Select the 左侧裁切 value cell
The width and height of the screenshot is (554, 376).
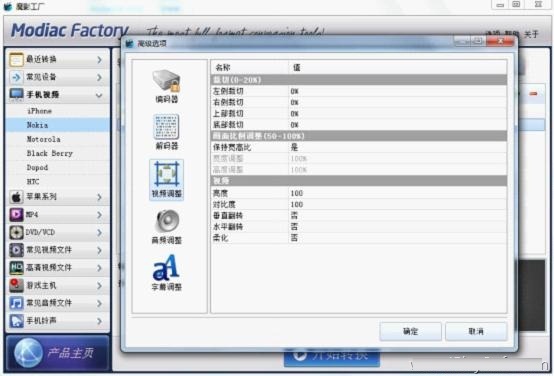[x=397, y=91]
